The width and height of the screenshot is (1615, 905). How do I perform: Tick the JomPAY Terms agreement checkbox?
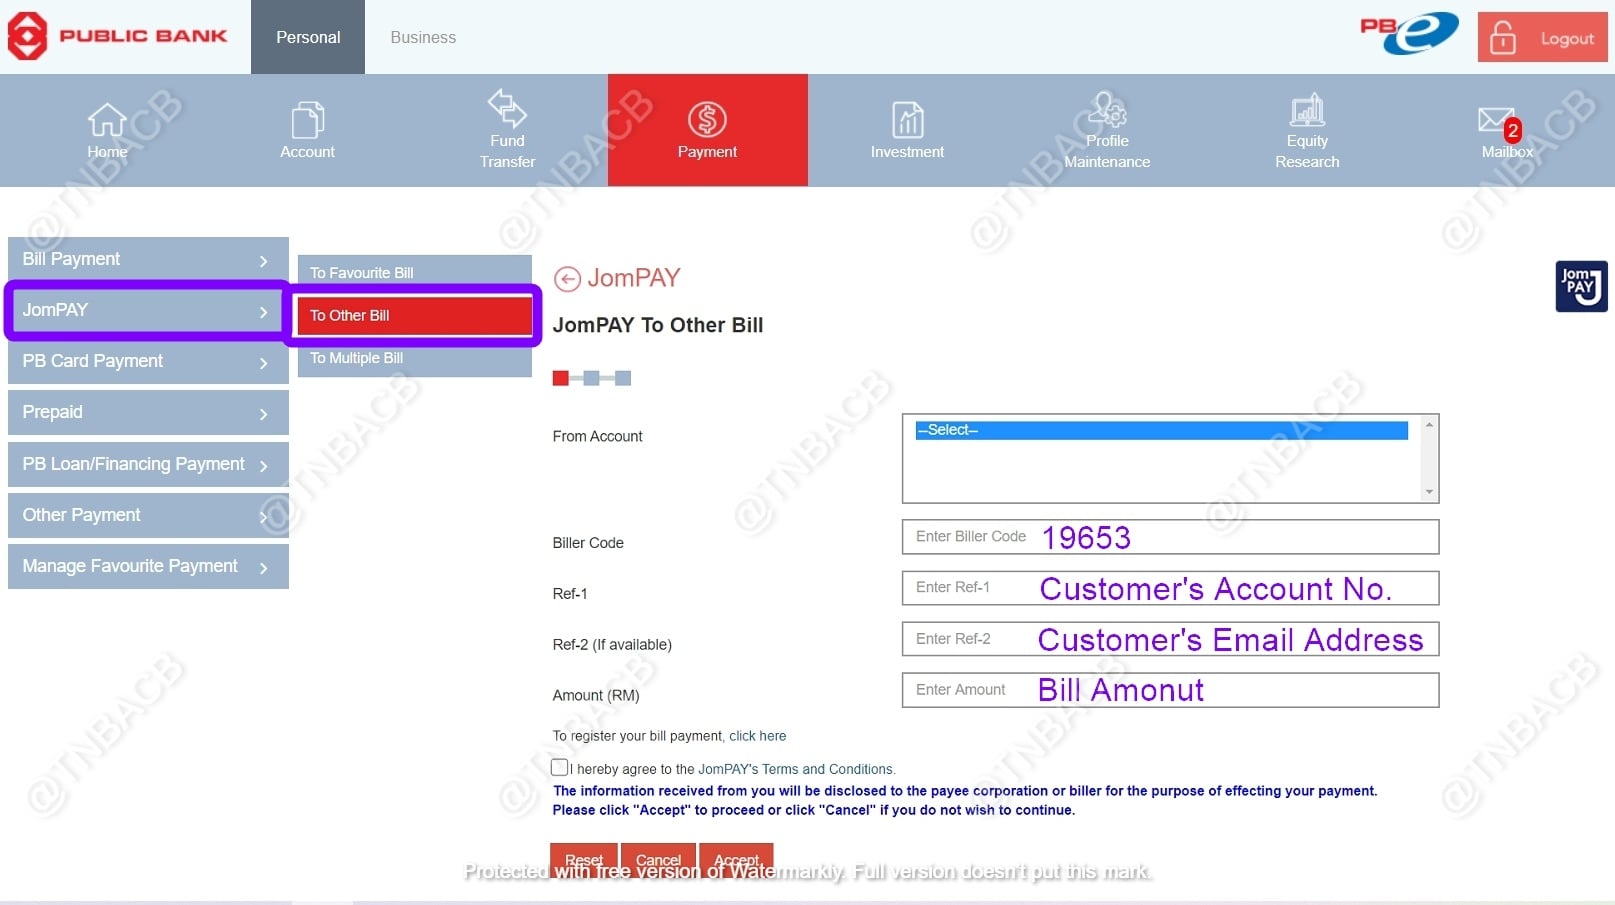point(560,767)
